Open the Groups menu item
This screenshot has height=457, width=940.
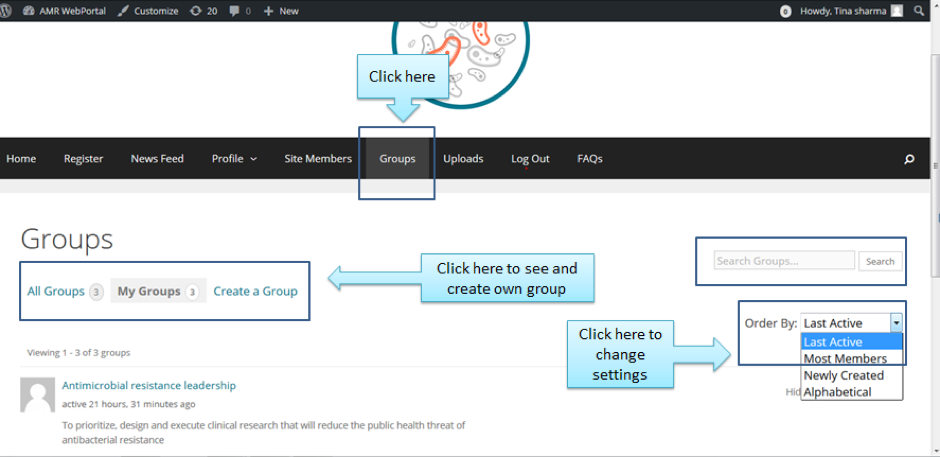[x=397, y=158]
